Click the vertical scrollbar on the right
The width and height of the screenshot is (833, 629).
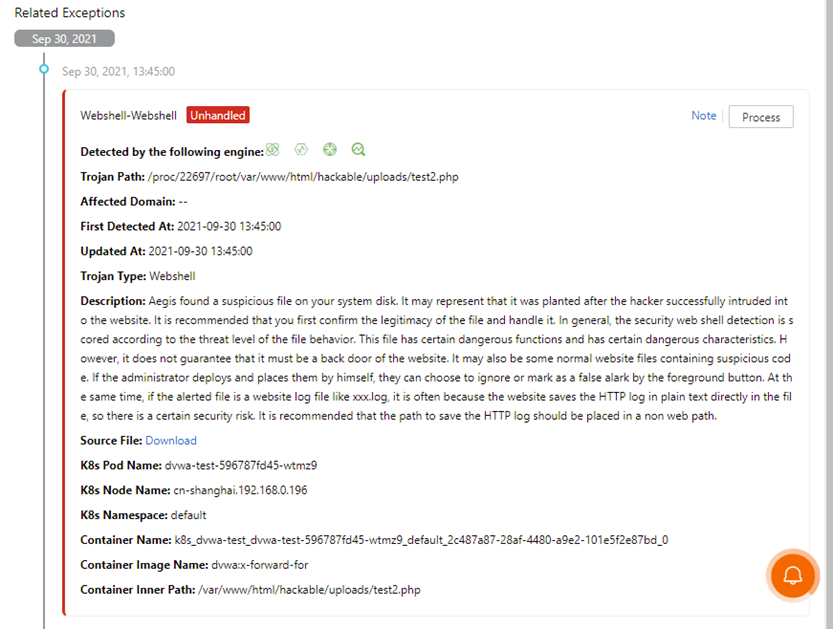pos(828,314)
